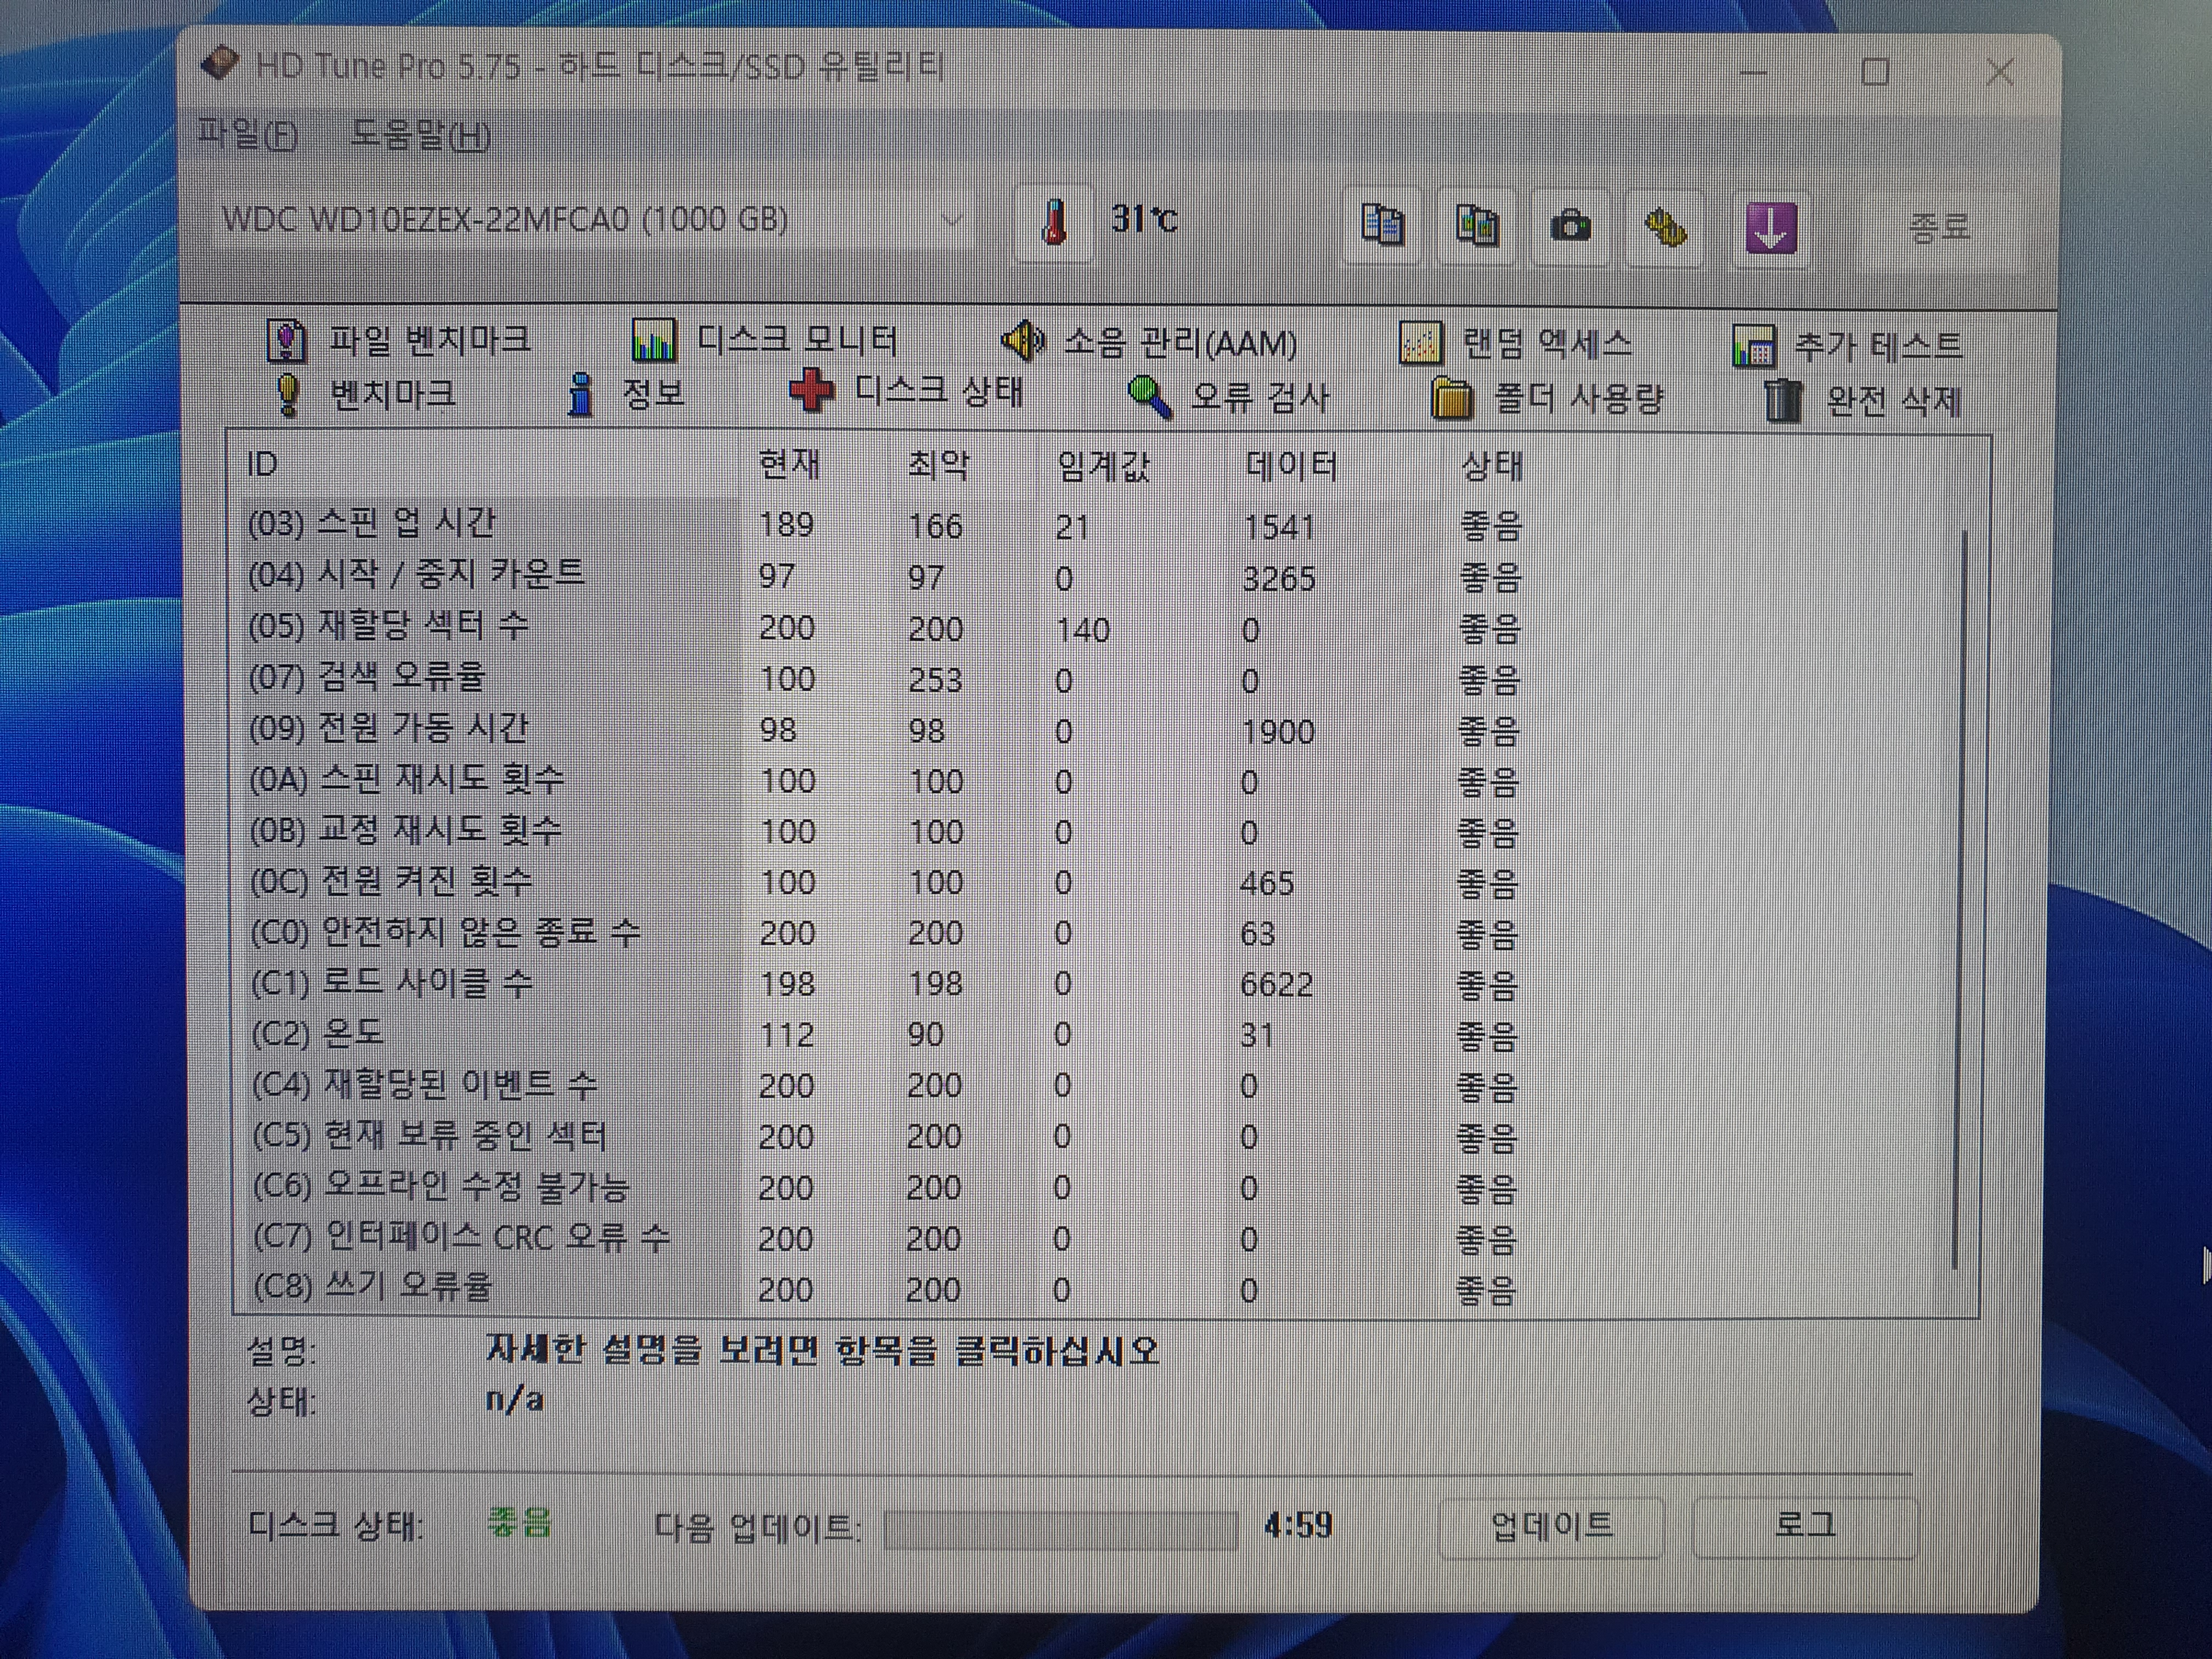Click the 파일 벤치마크 tab icon
The image size is (2212, 1659).
coord(286,340)
